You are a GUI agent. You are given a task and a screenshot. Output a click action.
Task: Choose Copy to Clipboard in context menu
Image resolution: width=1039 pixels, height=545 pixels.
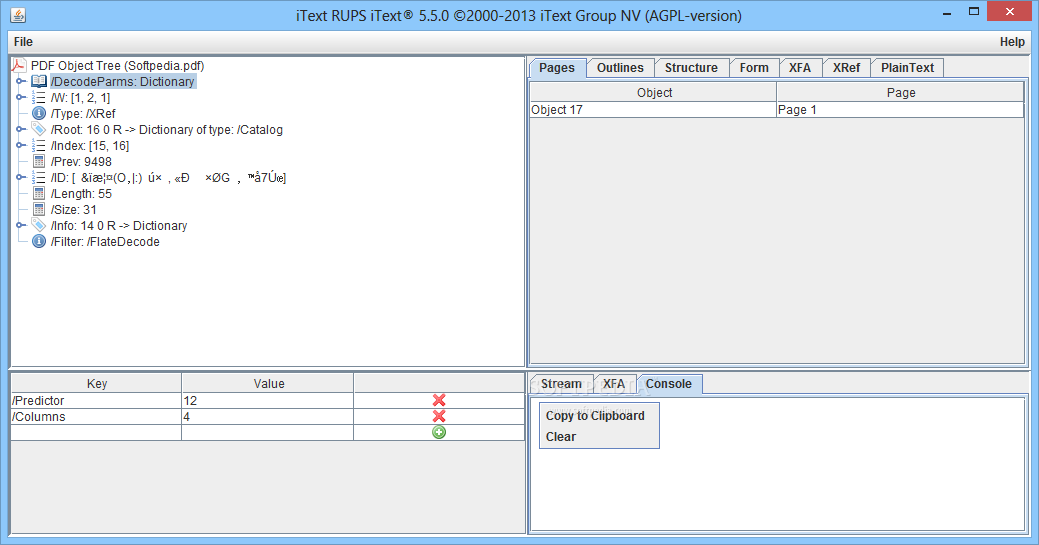(x=595, y=416)
